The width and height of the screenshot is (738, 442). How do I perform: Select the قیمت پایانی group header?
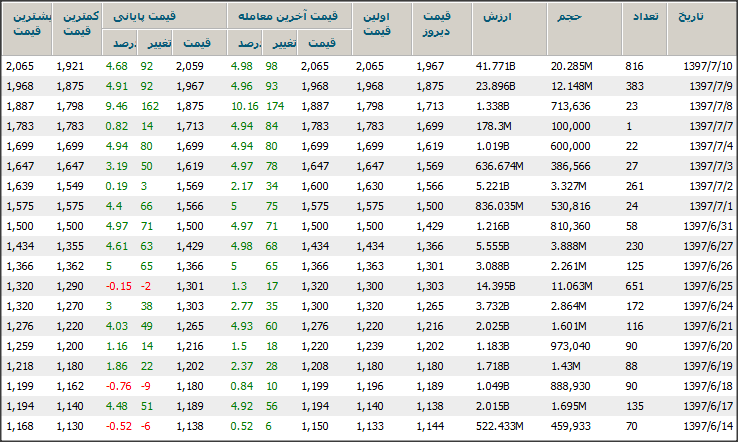pos(162,16)
